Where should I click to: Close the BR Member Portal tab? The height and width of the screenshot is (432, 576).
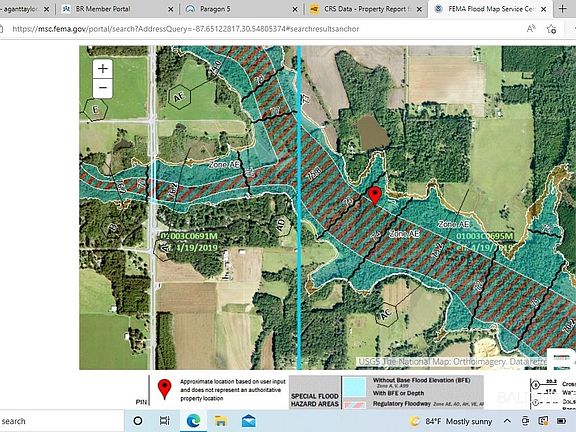pyautogui.click(x=171, y=10)
